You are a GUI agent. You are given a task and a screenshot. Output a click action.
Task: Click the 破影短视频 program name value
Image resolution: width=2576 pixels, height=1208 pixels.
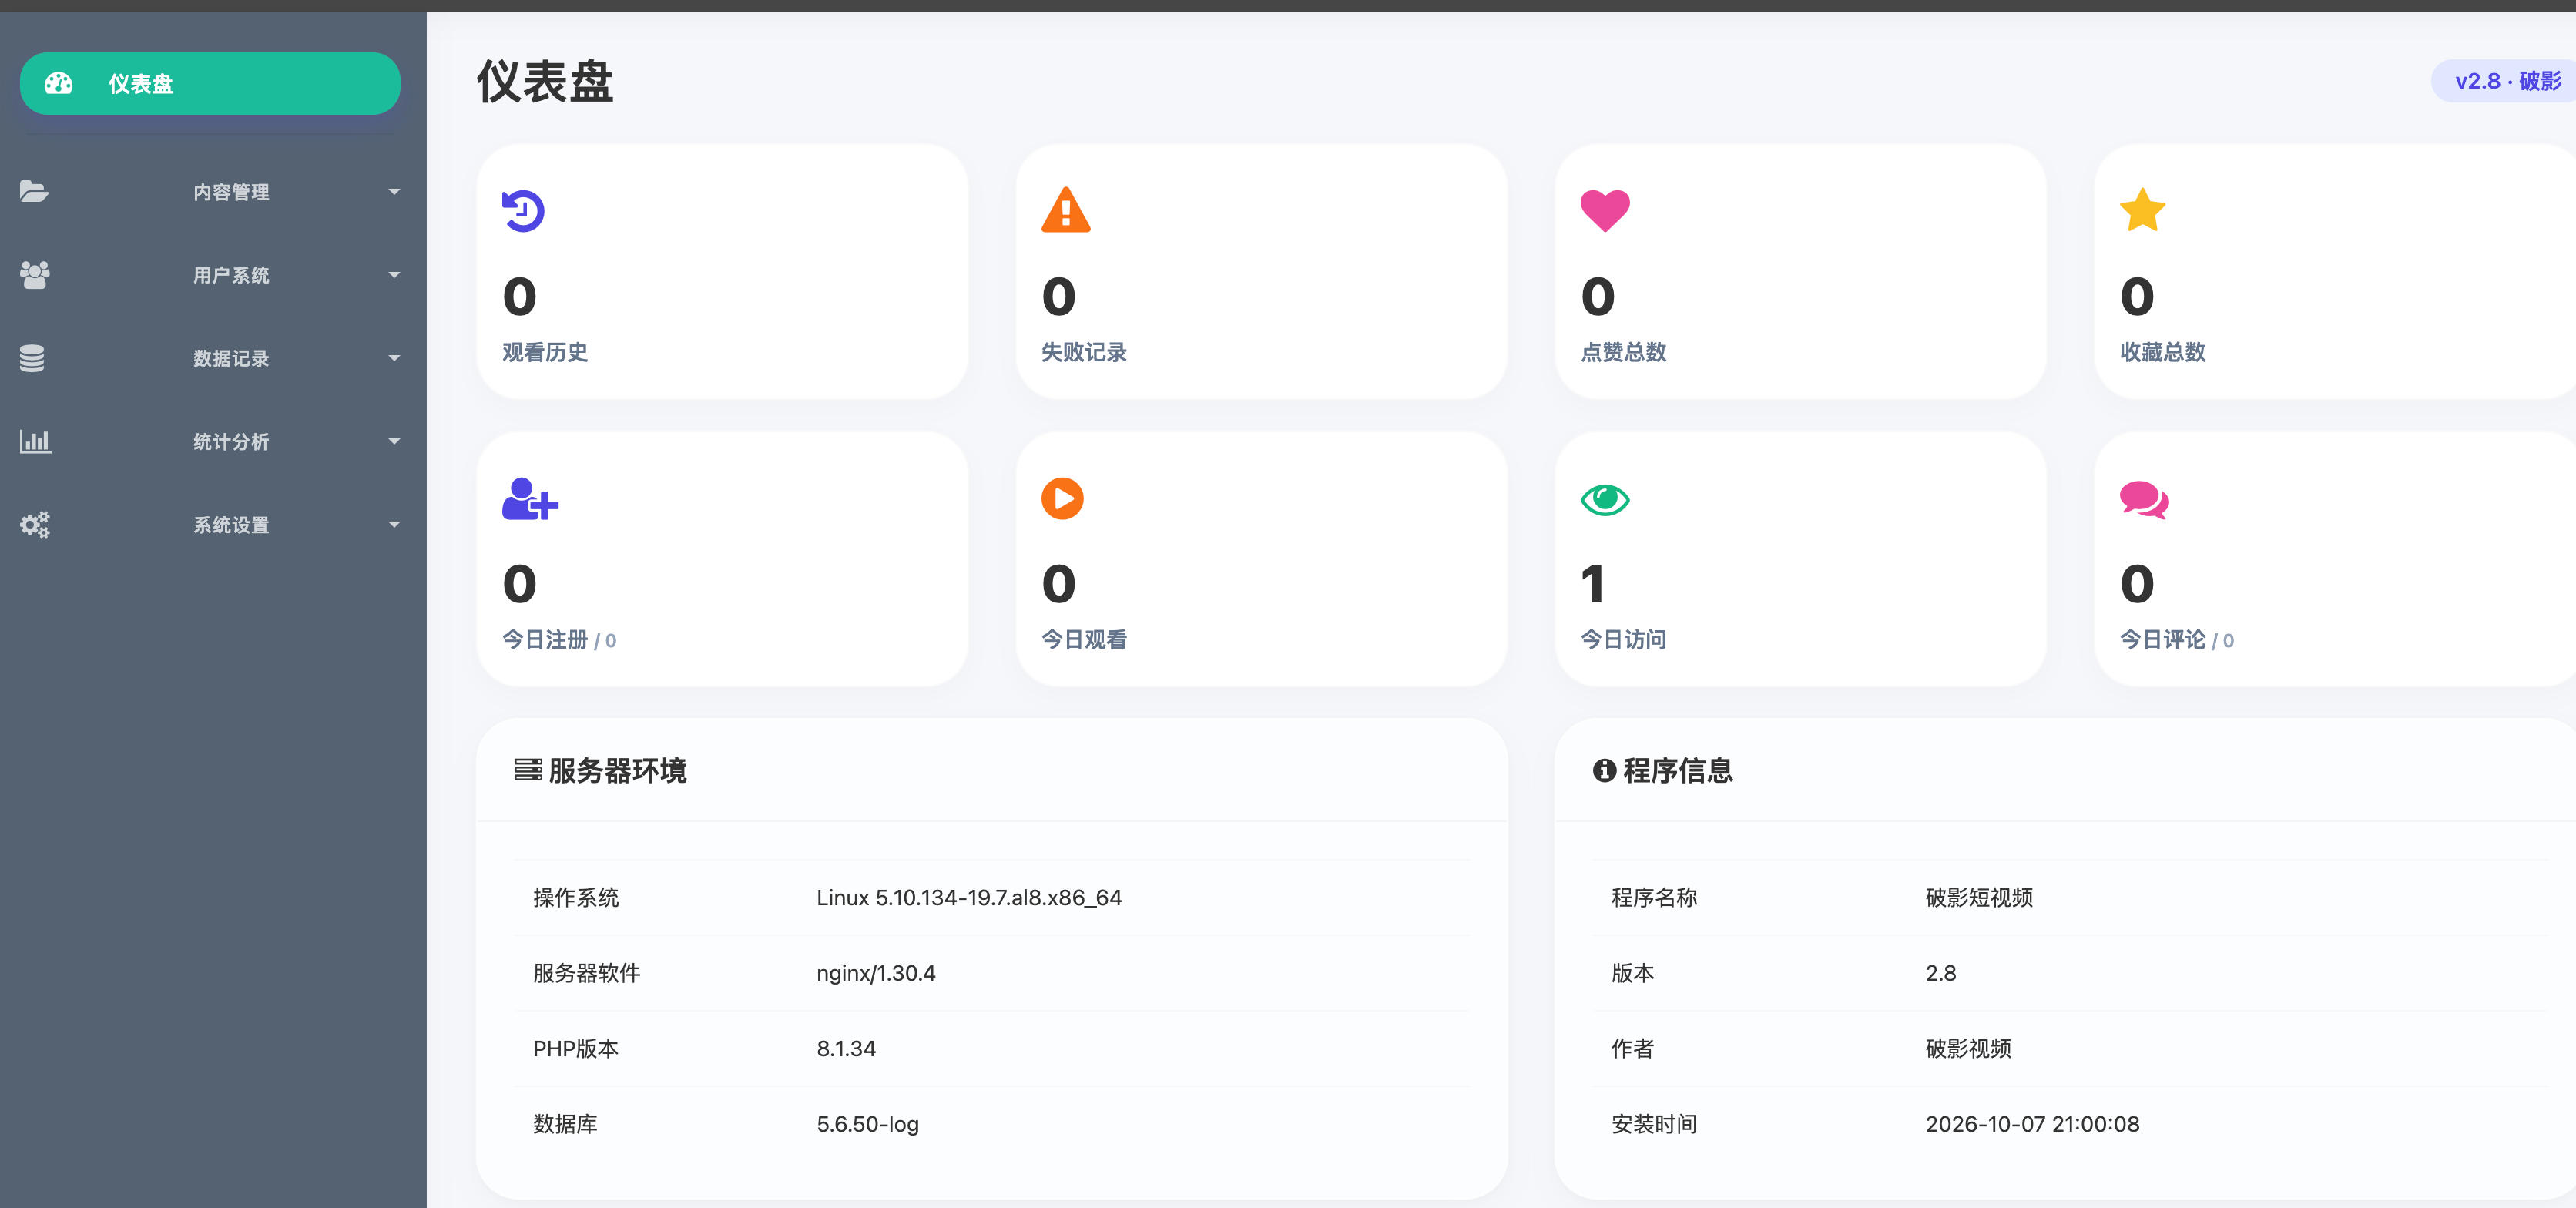(x=1979, y=897)
